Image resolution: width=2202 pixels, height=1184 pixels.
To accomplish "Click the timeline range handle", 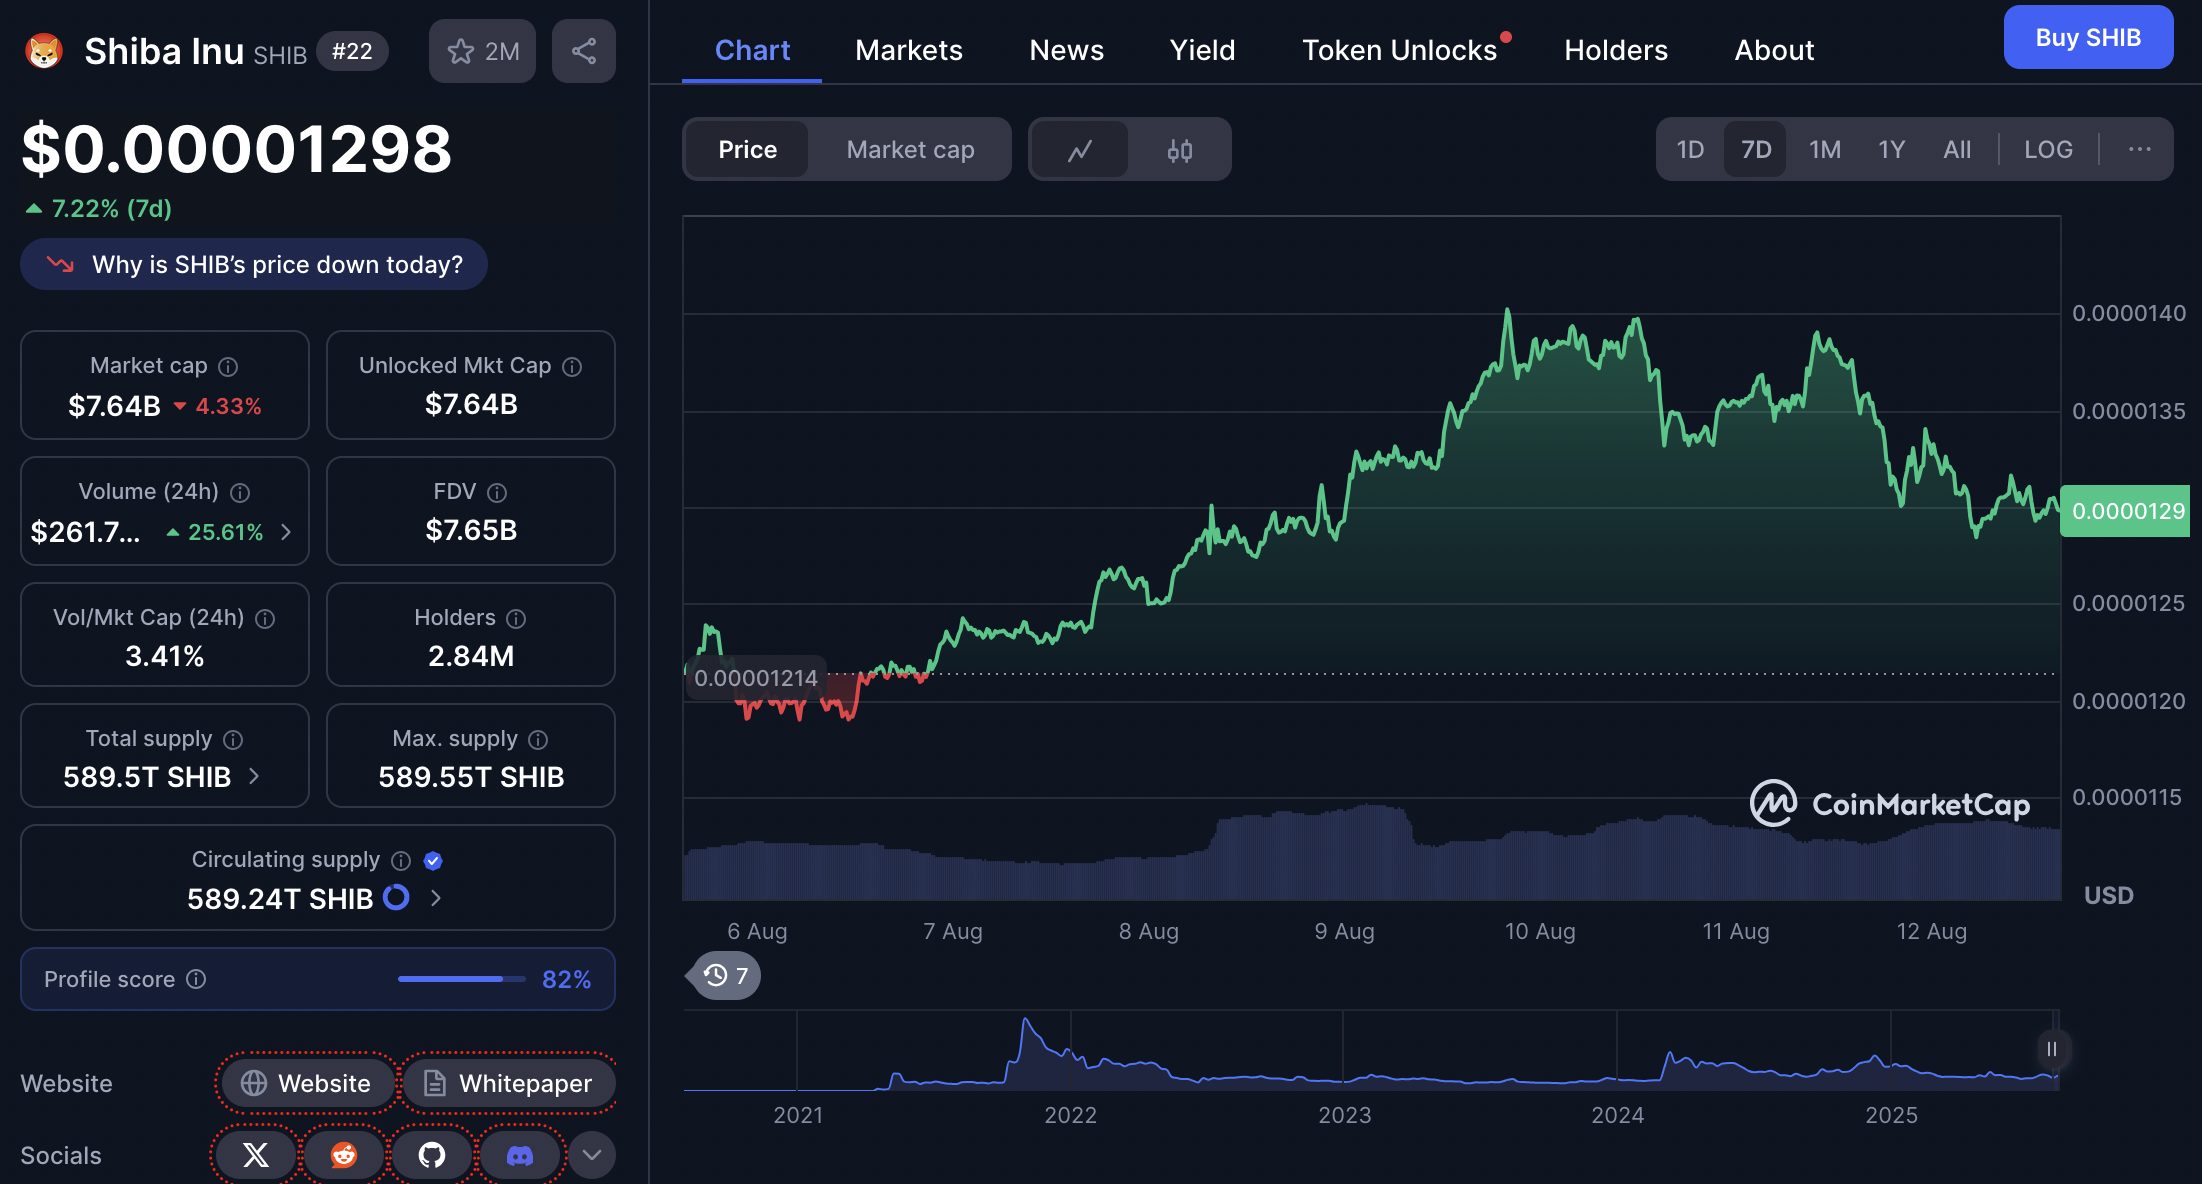I will coord(2051,1049).
